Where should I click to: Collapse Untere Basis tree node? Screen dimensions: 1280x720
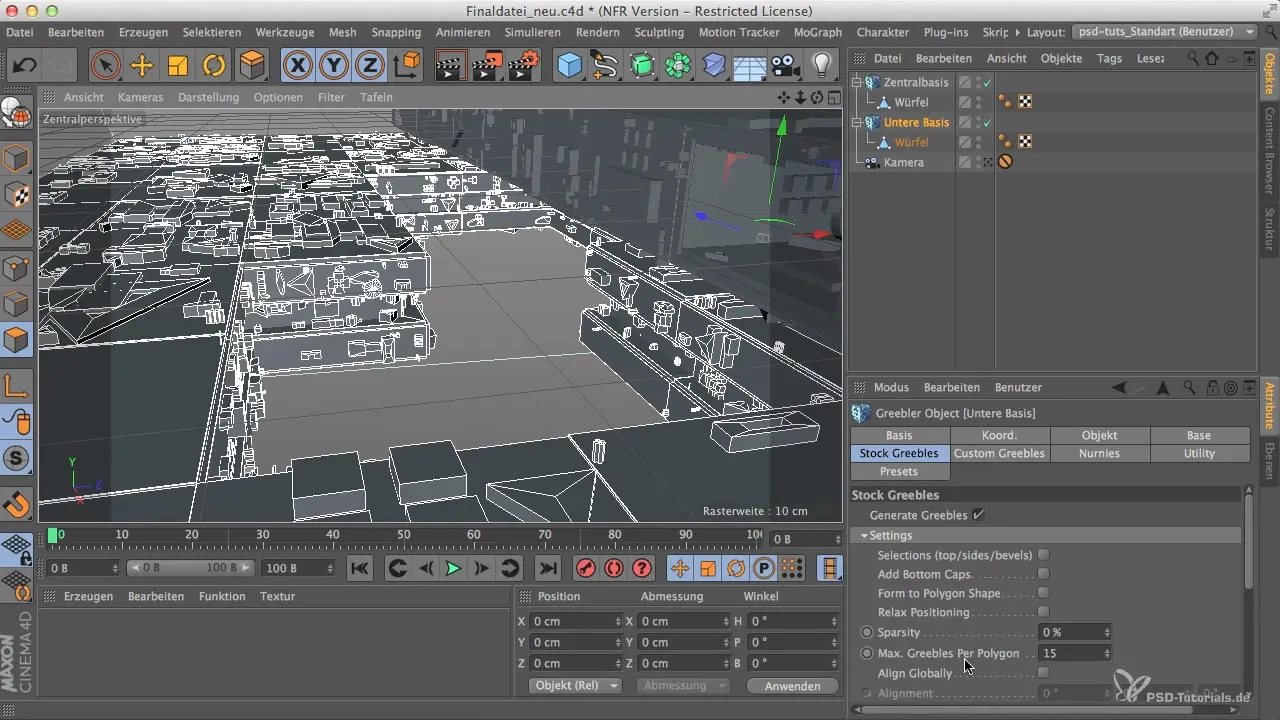coord(857,122)
